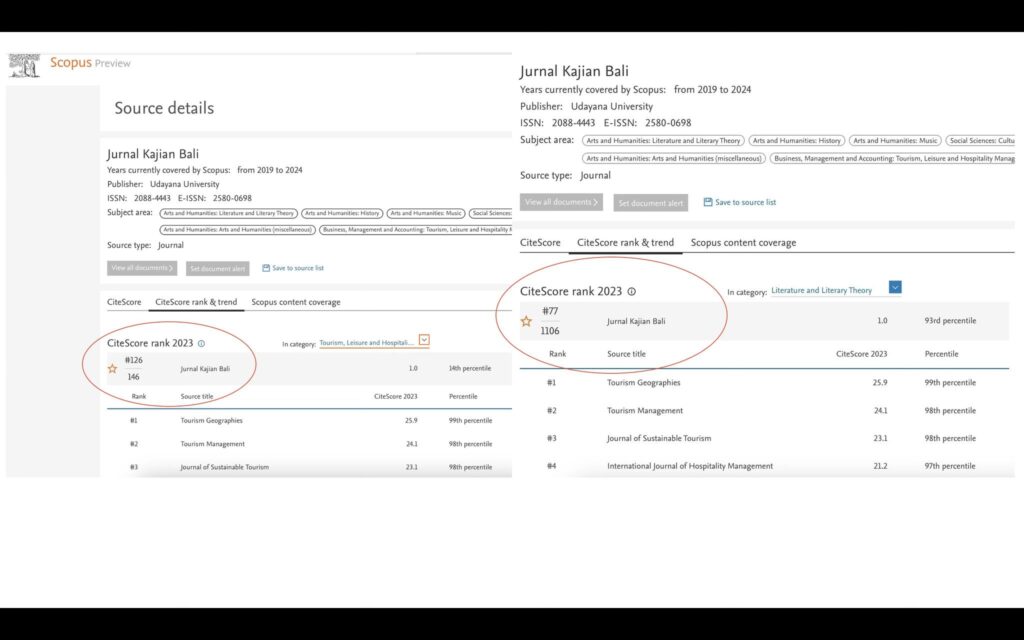Screen dimensions: 1024x640
Task: Click Social Sciences tag in right panel
Action: 980,140
